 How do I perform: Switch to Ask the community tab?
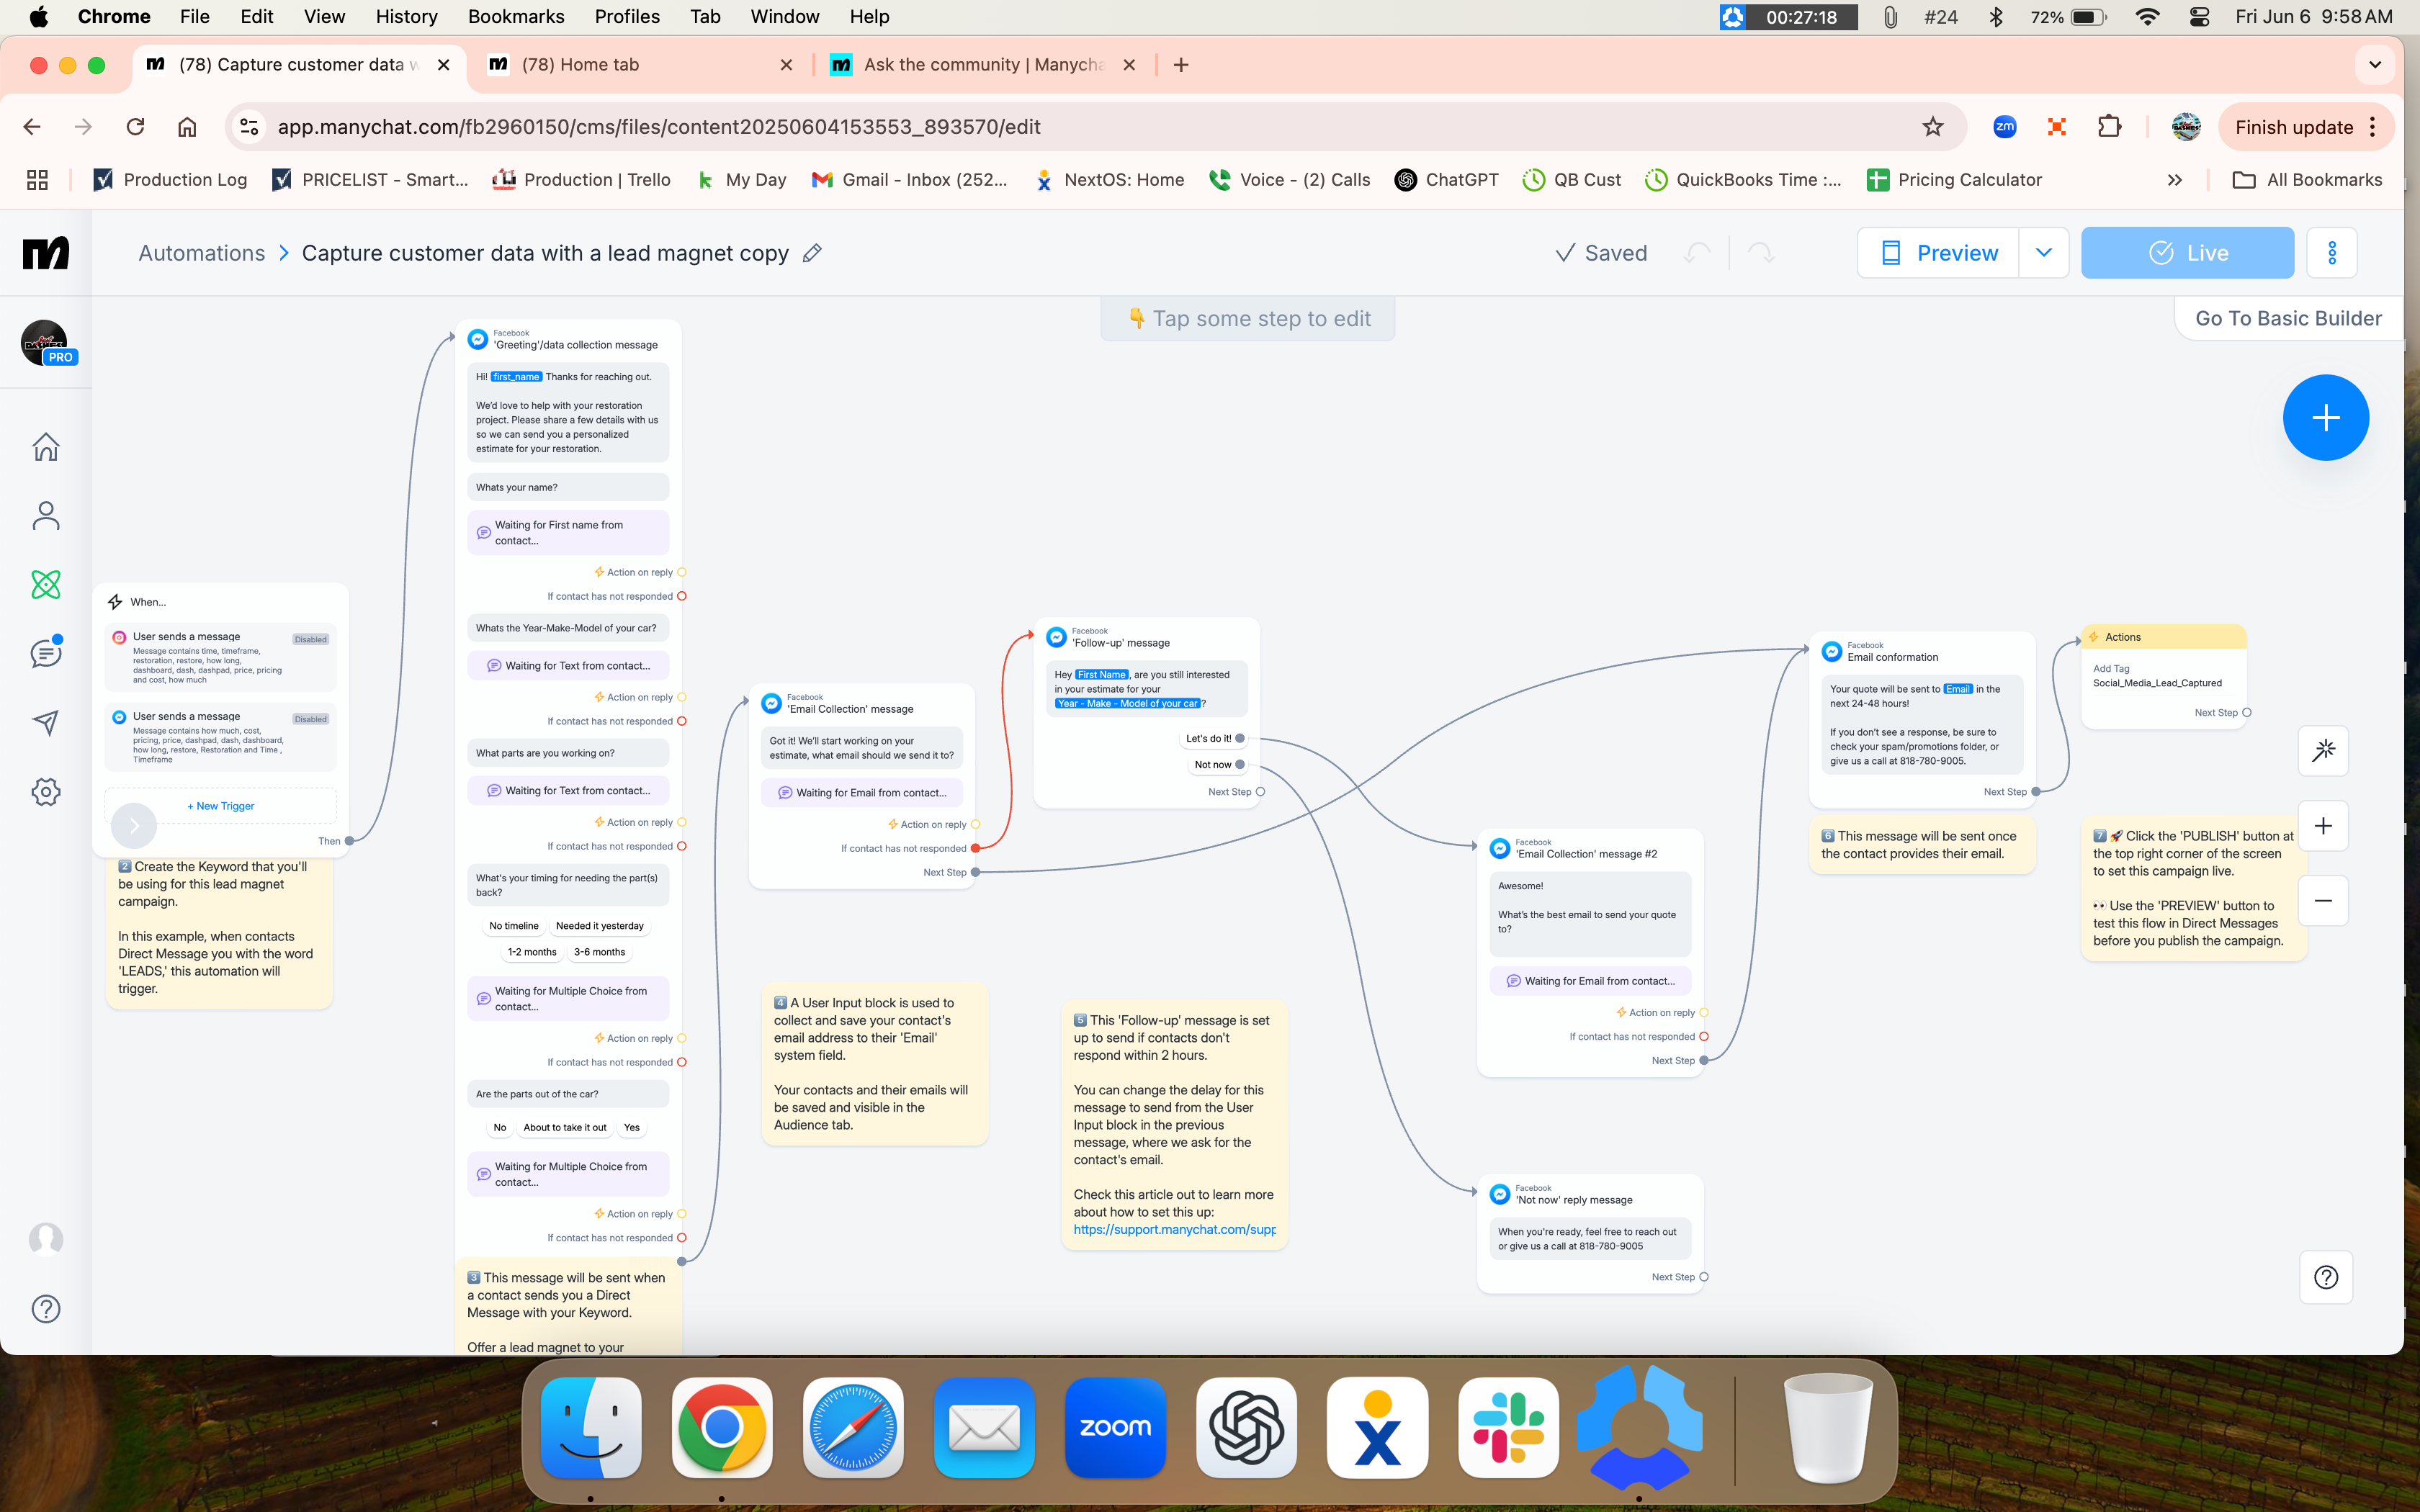(985, 65)
